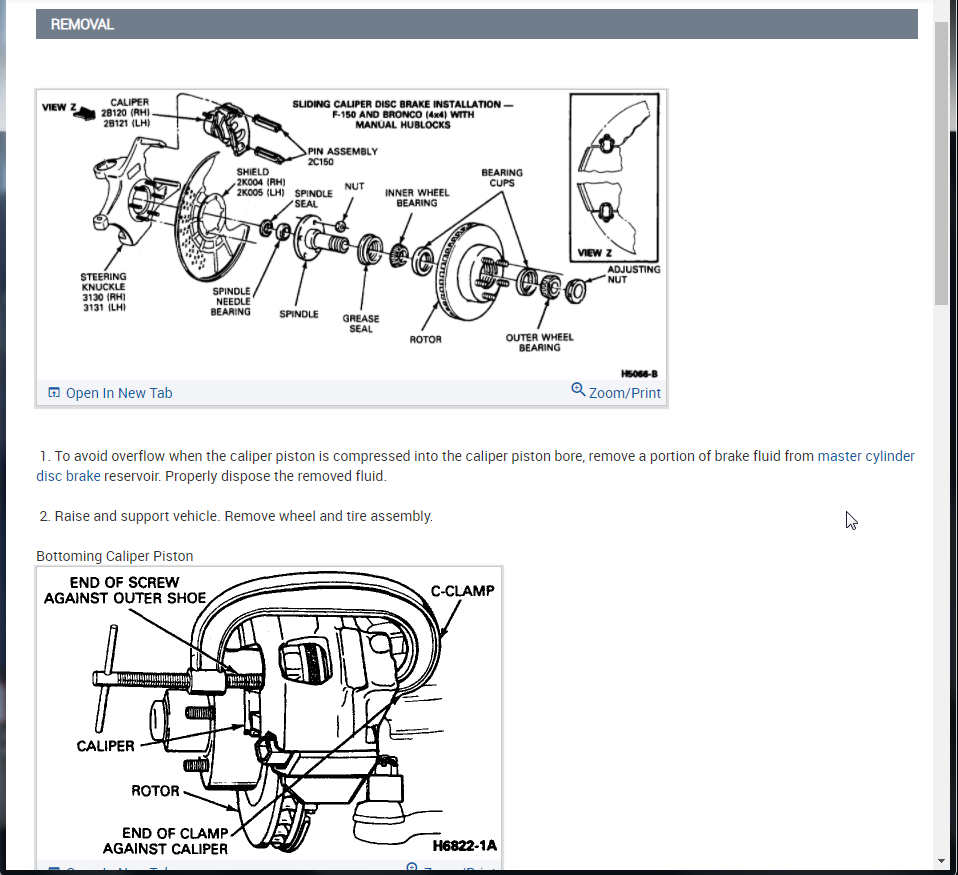Viewport: 958px width, 875px height.
Task: Click step 2 'Raise and support vehicle' text
Action: coord(236,516)
